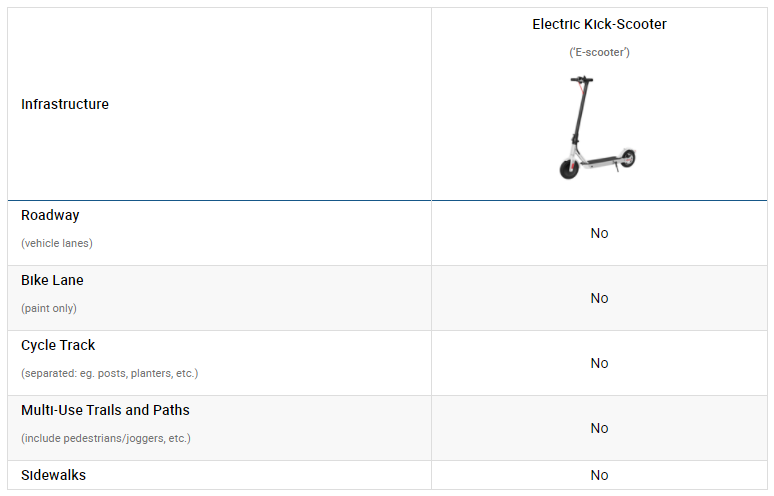Click the "No" value for Bike Lane
The width and height of the screenshot is (774, 496).
599,298
